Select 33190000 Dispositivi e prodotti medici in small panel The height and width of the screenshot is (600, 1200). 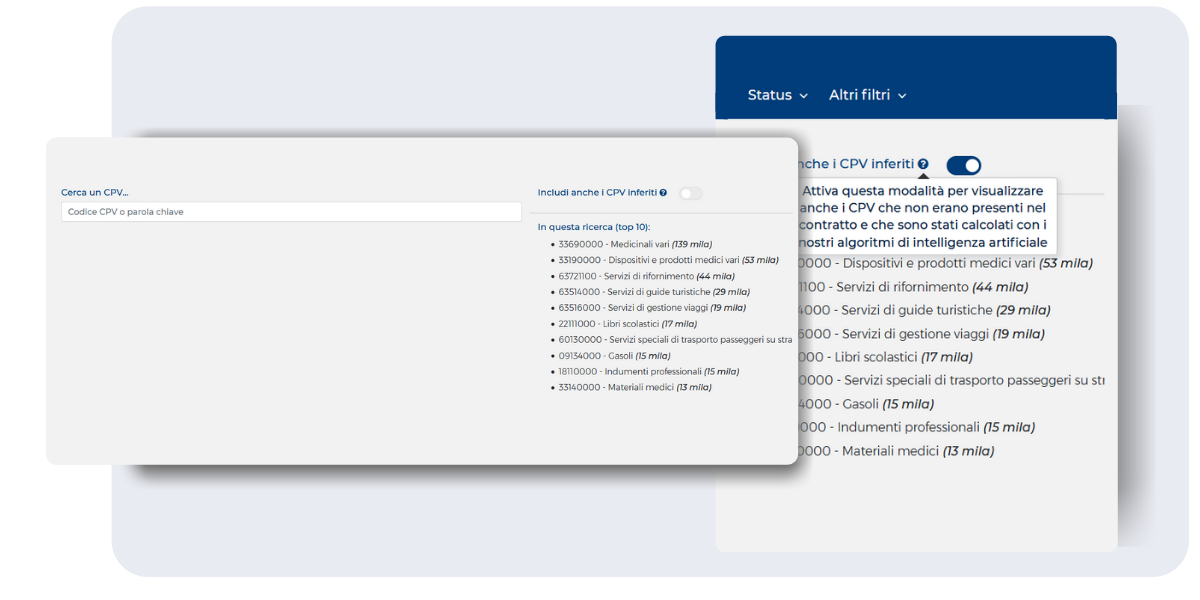pos(667,260)
